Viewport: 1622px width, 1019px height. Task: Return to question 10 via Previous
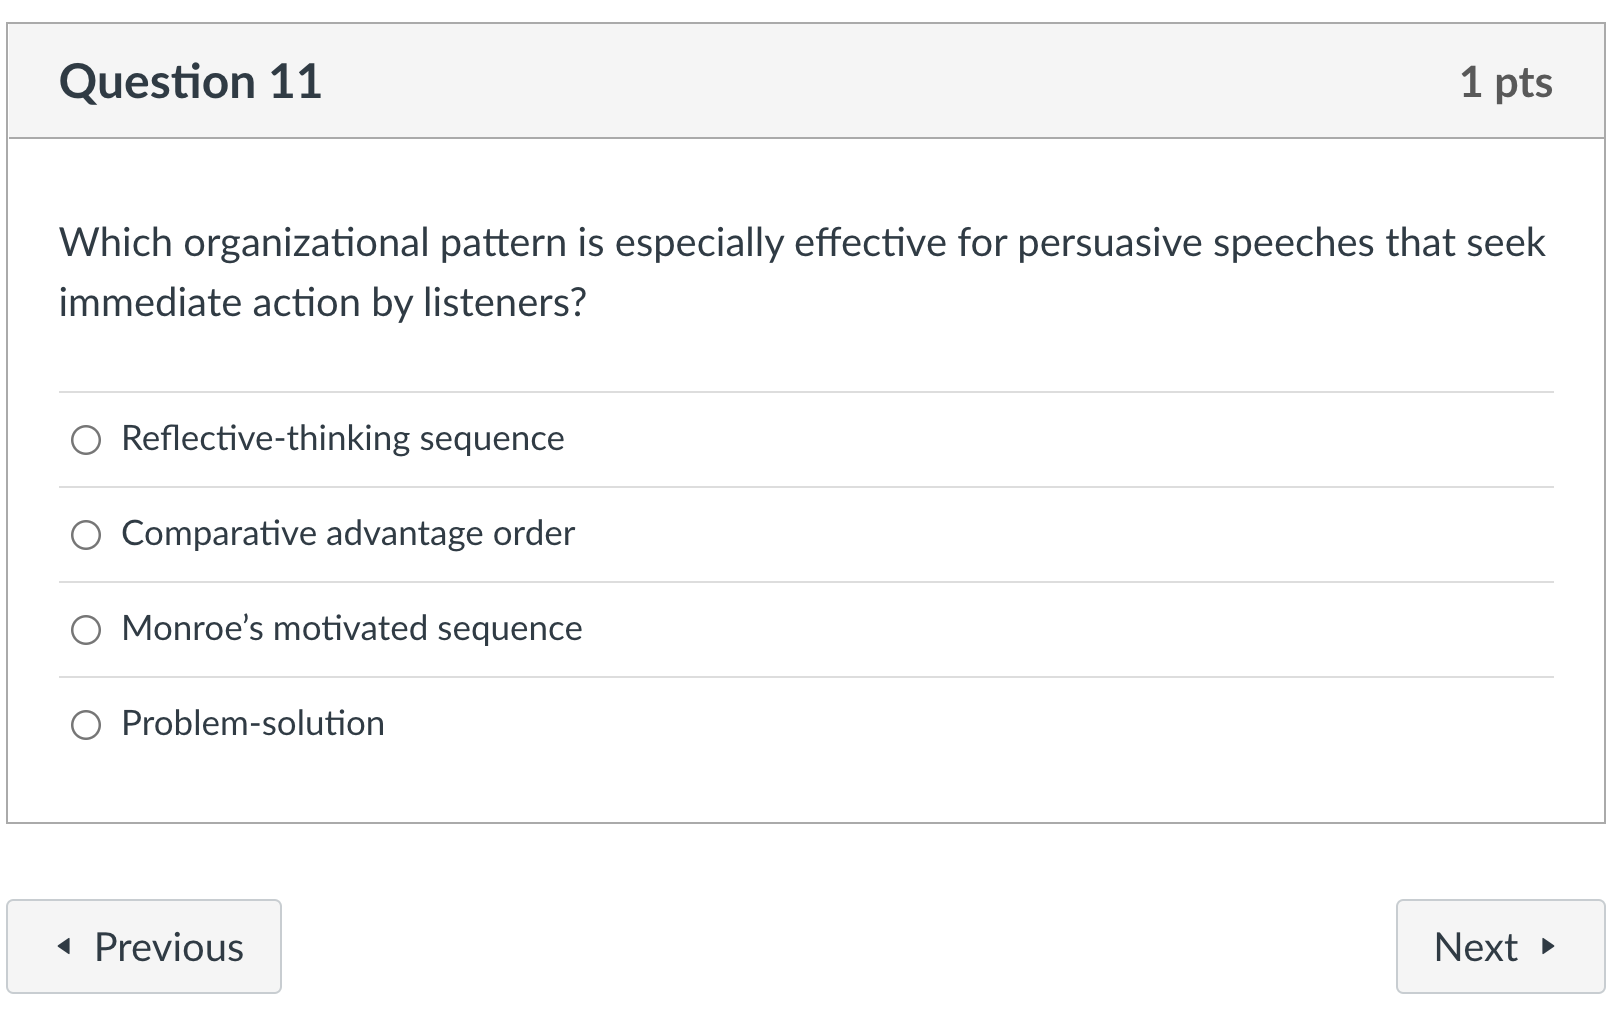click(144, 946)
